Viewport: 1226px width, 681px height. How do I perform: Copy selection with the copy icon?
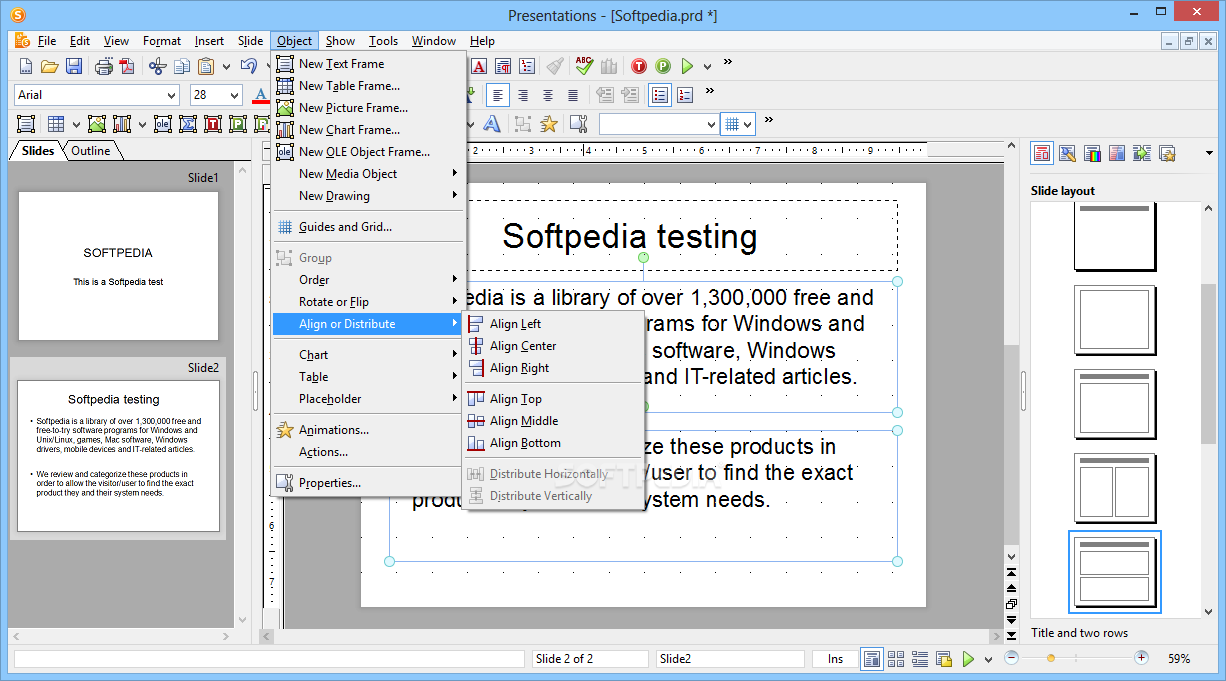coord(182,66)
